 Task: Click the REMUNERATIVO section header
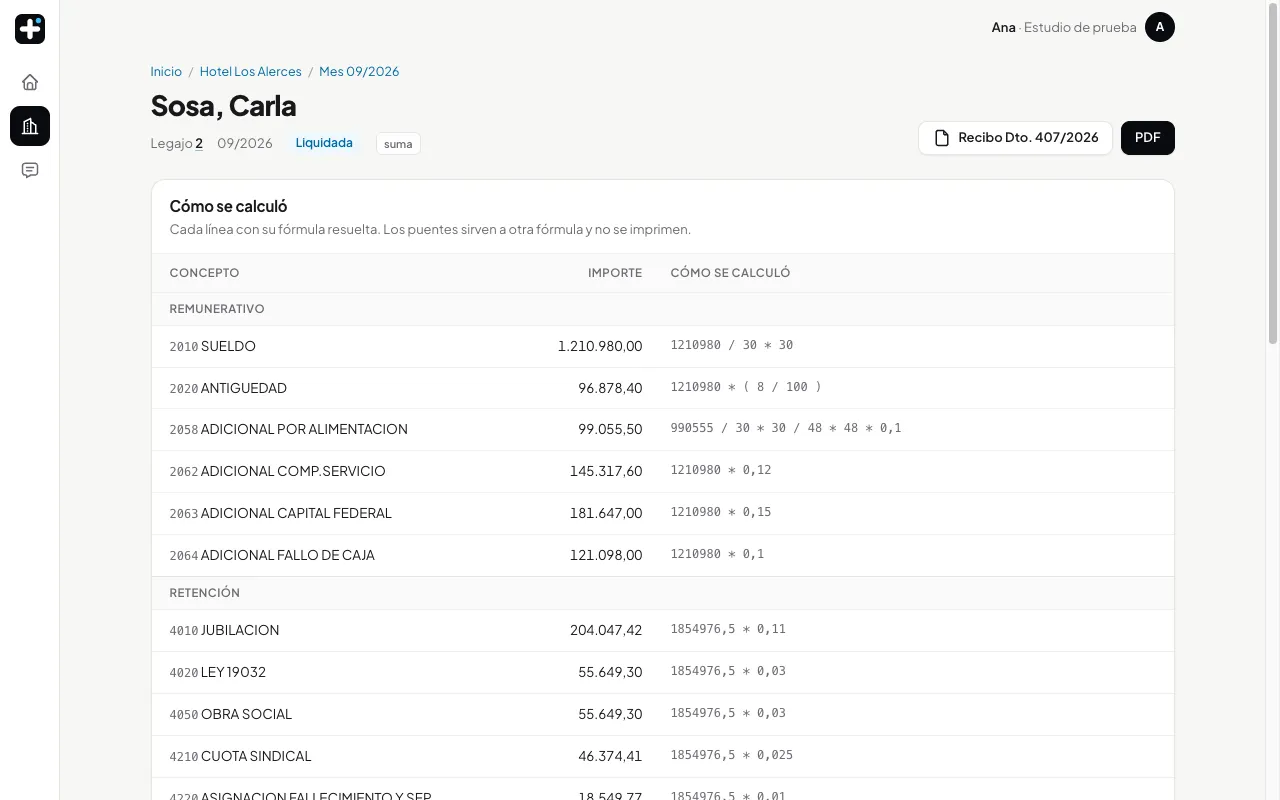(x=217, y=309)
